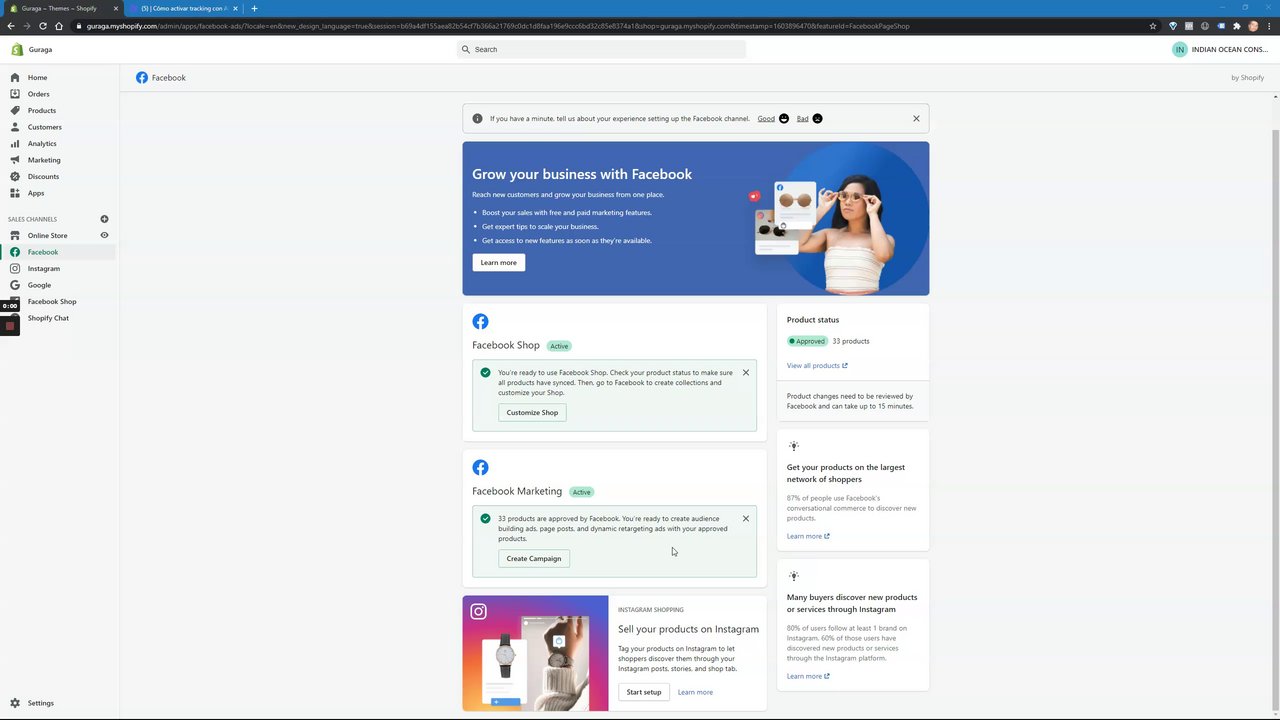Click the Create Campaign button
Screen dimensions: 1280x720
(x=534, y=558)
